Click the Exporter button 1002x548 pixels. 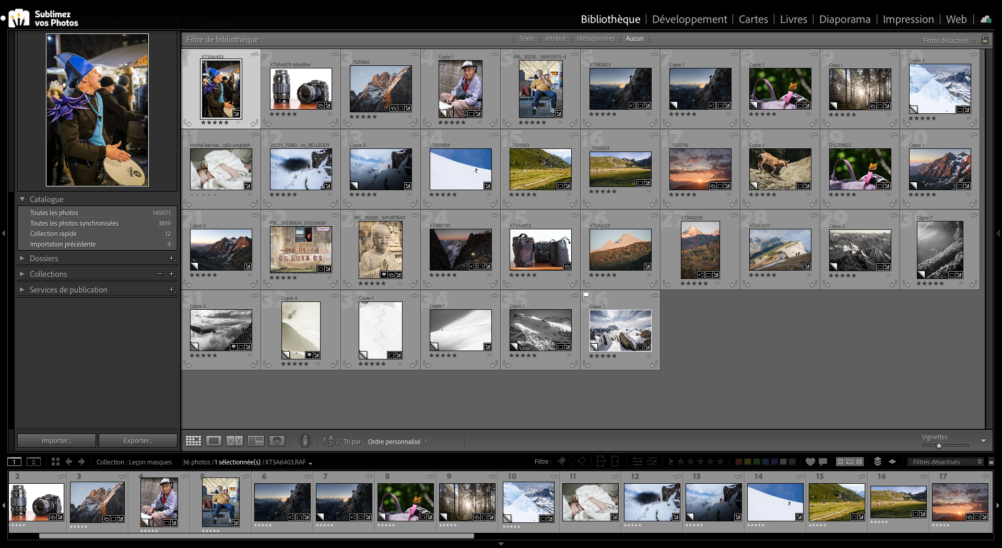coord(137,441)
